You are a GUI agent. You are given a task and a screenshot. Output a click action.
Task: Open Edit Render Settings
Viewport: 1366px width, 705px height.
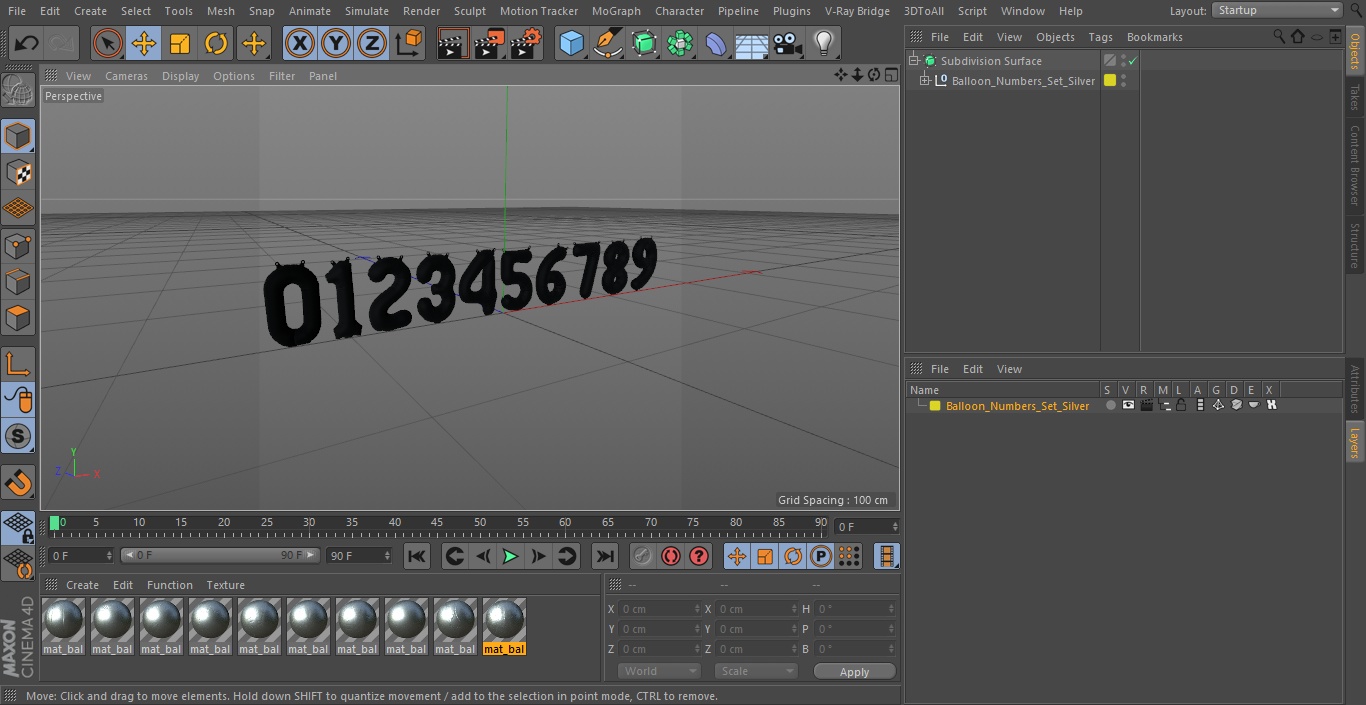pyautogui.click(x=526, y=43)
